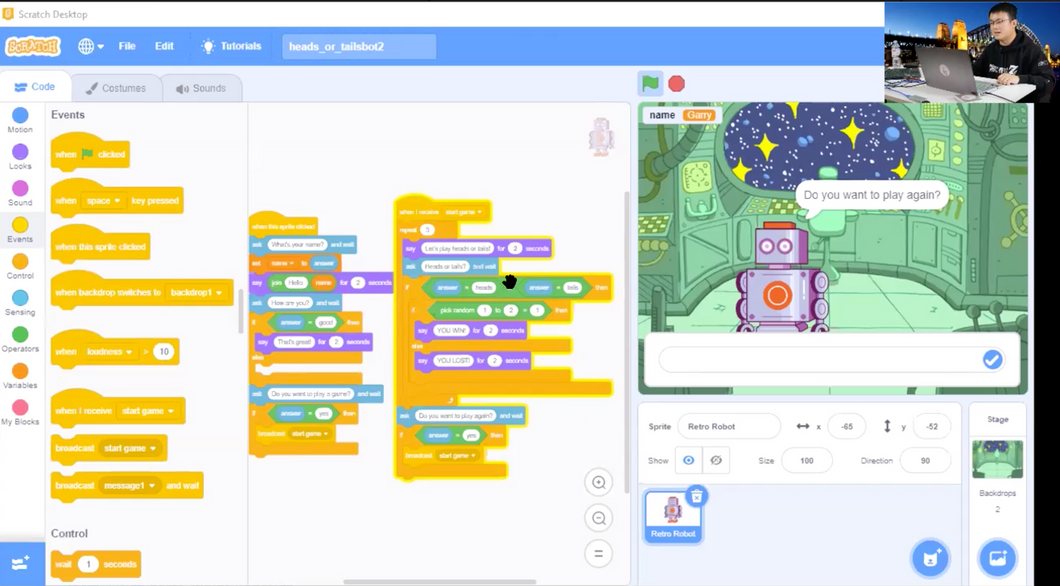Hide the sprite with the crossed-eye icon
Image resolution: width=1060 pixels, height=586 pixels.
coord(716,460)
